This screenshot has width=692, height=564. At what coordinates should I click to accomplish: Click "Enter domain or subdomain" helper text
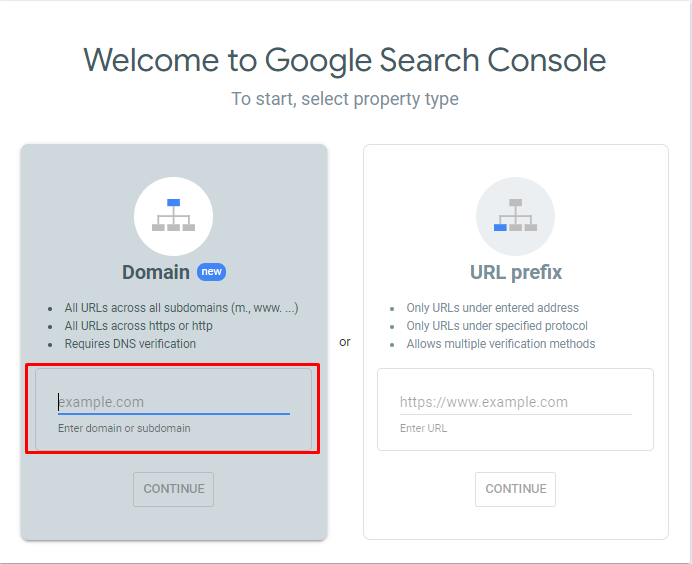(x=124, y=428)
